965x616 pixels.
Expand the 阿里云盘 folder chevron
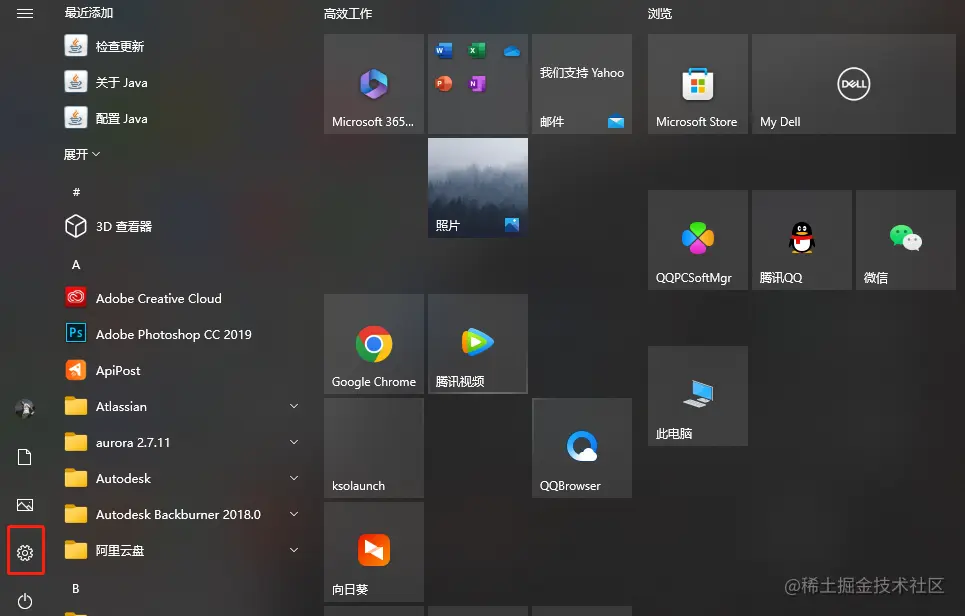tap(294, 550)
